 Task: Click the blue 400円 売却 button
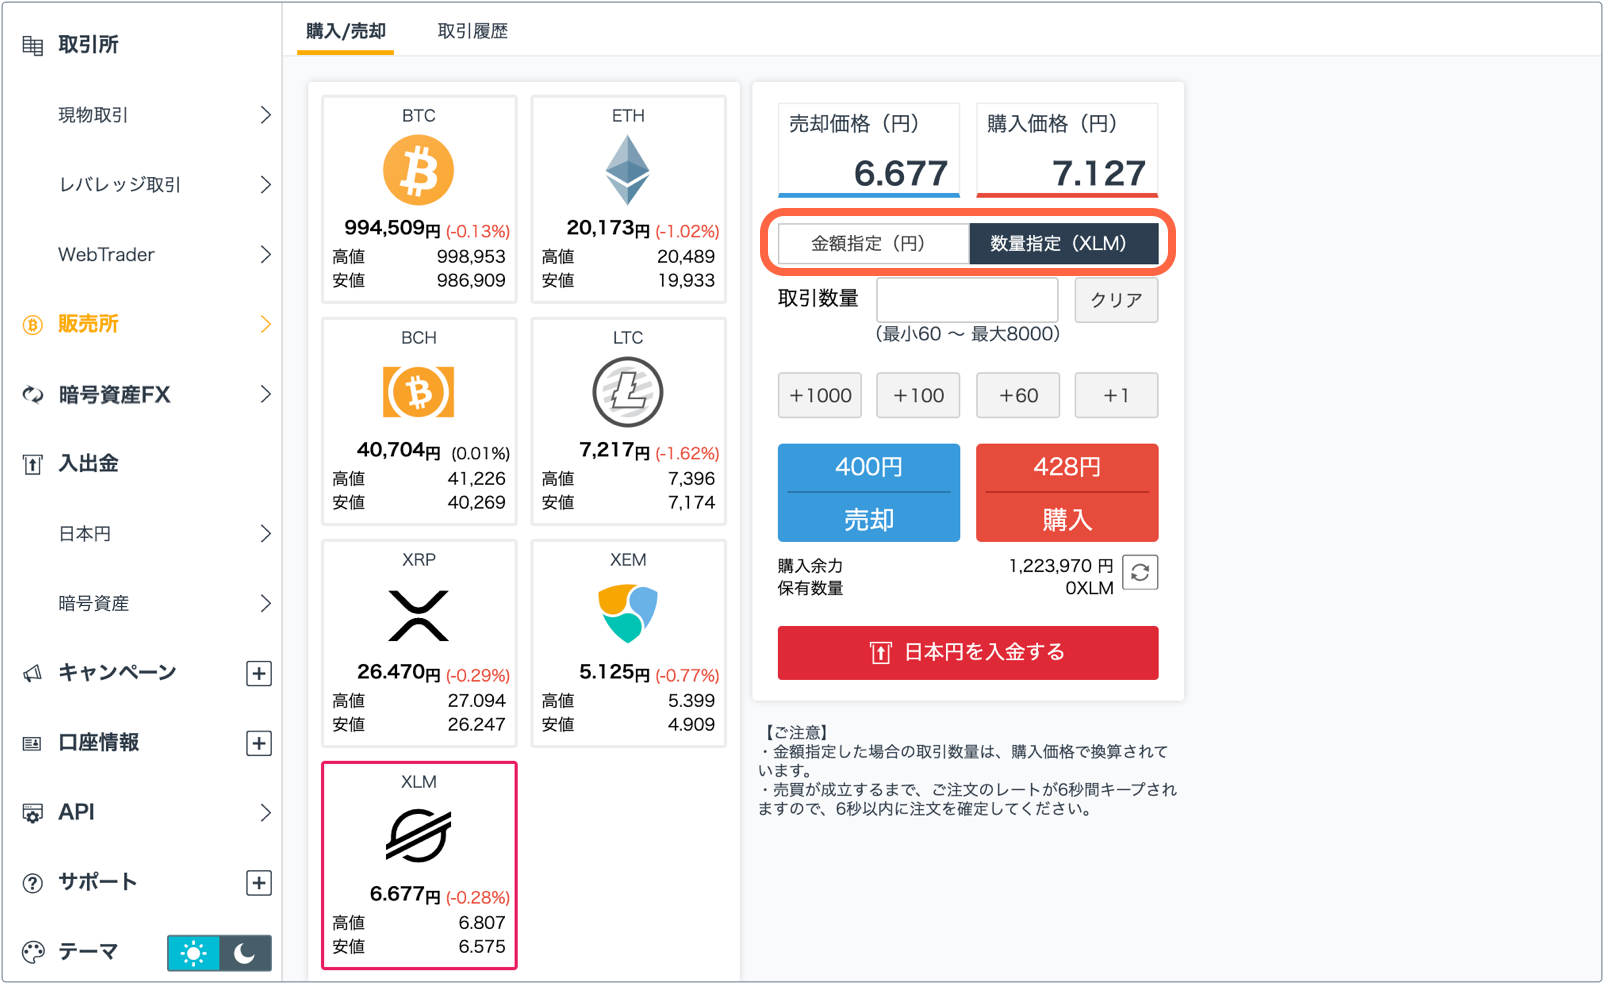point(869,493)
